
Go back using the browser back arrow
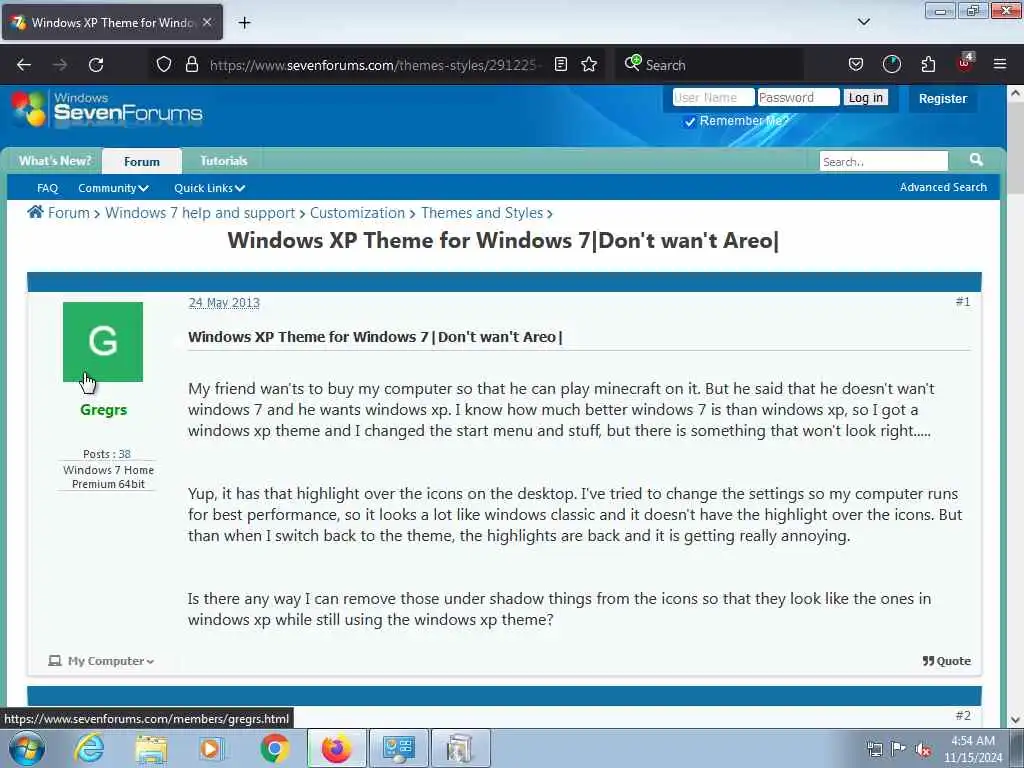tap(24, 65)
